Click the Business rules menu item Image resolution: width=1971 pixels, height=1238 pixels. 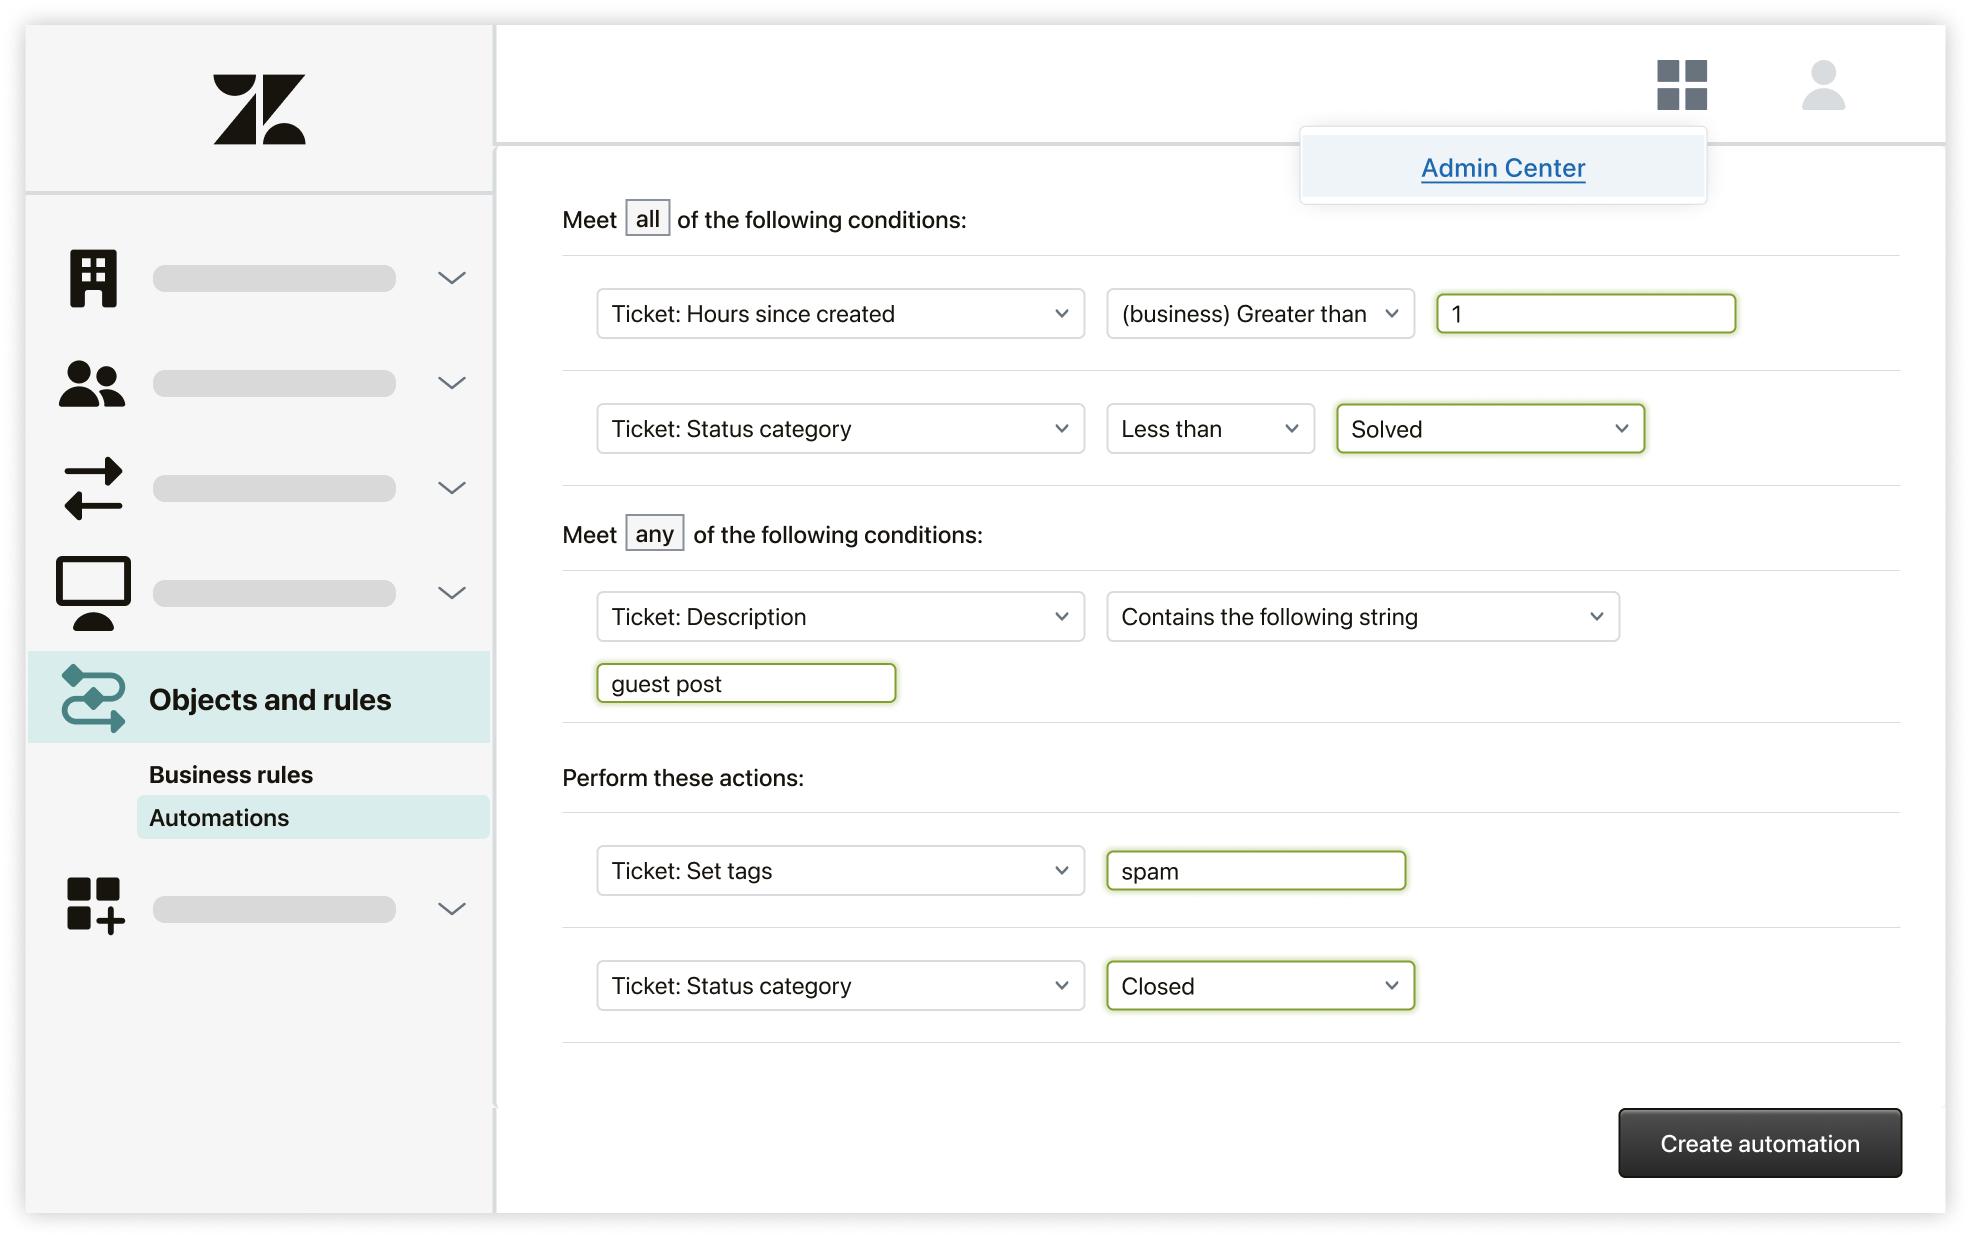[x=231, y=773]
